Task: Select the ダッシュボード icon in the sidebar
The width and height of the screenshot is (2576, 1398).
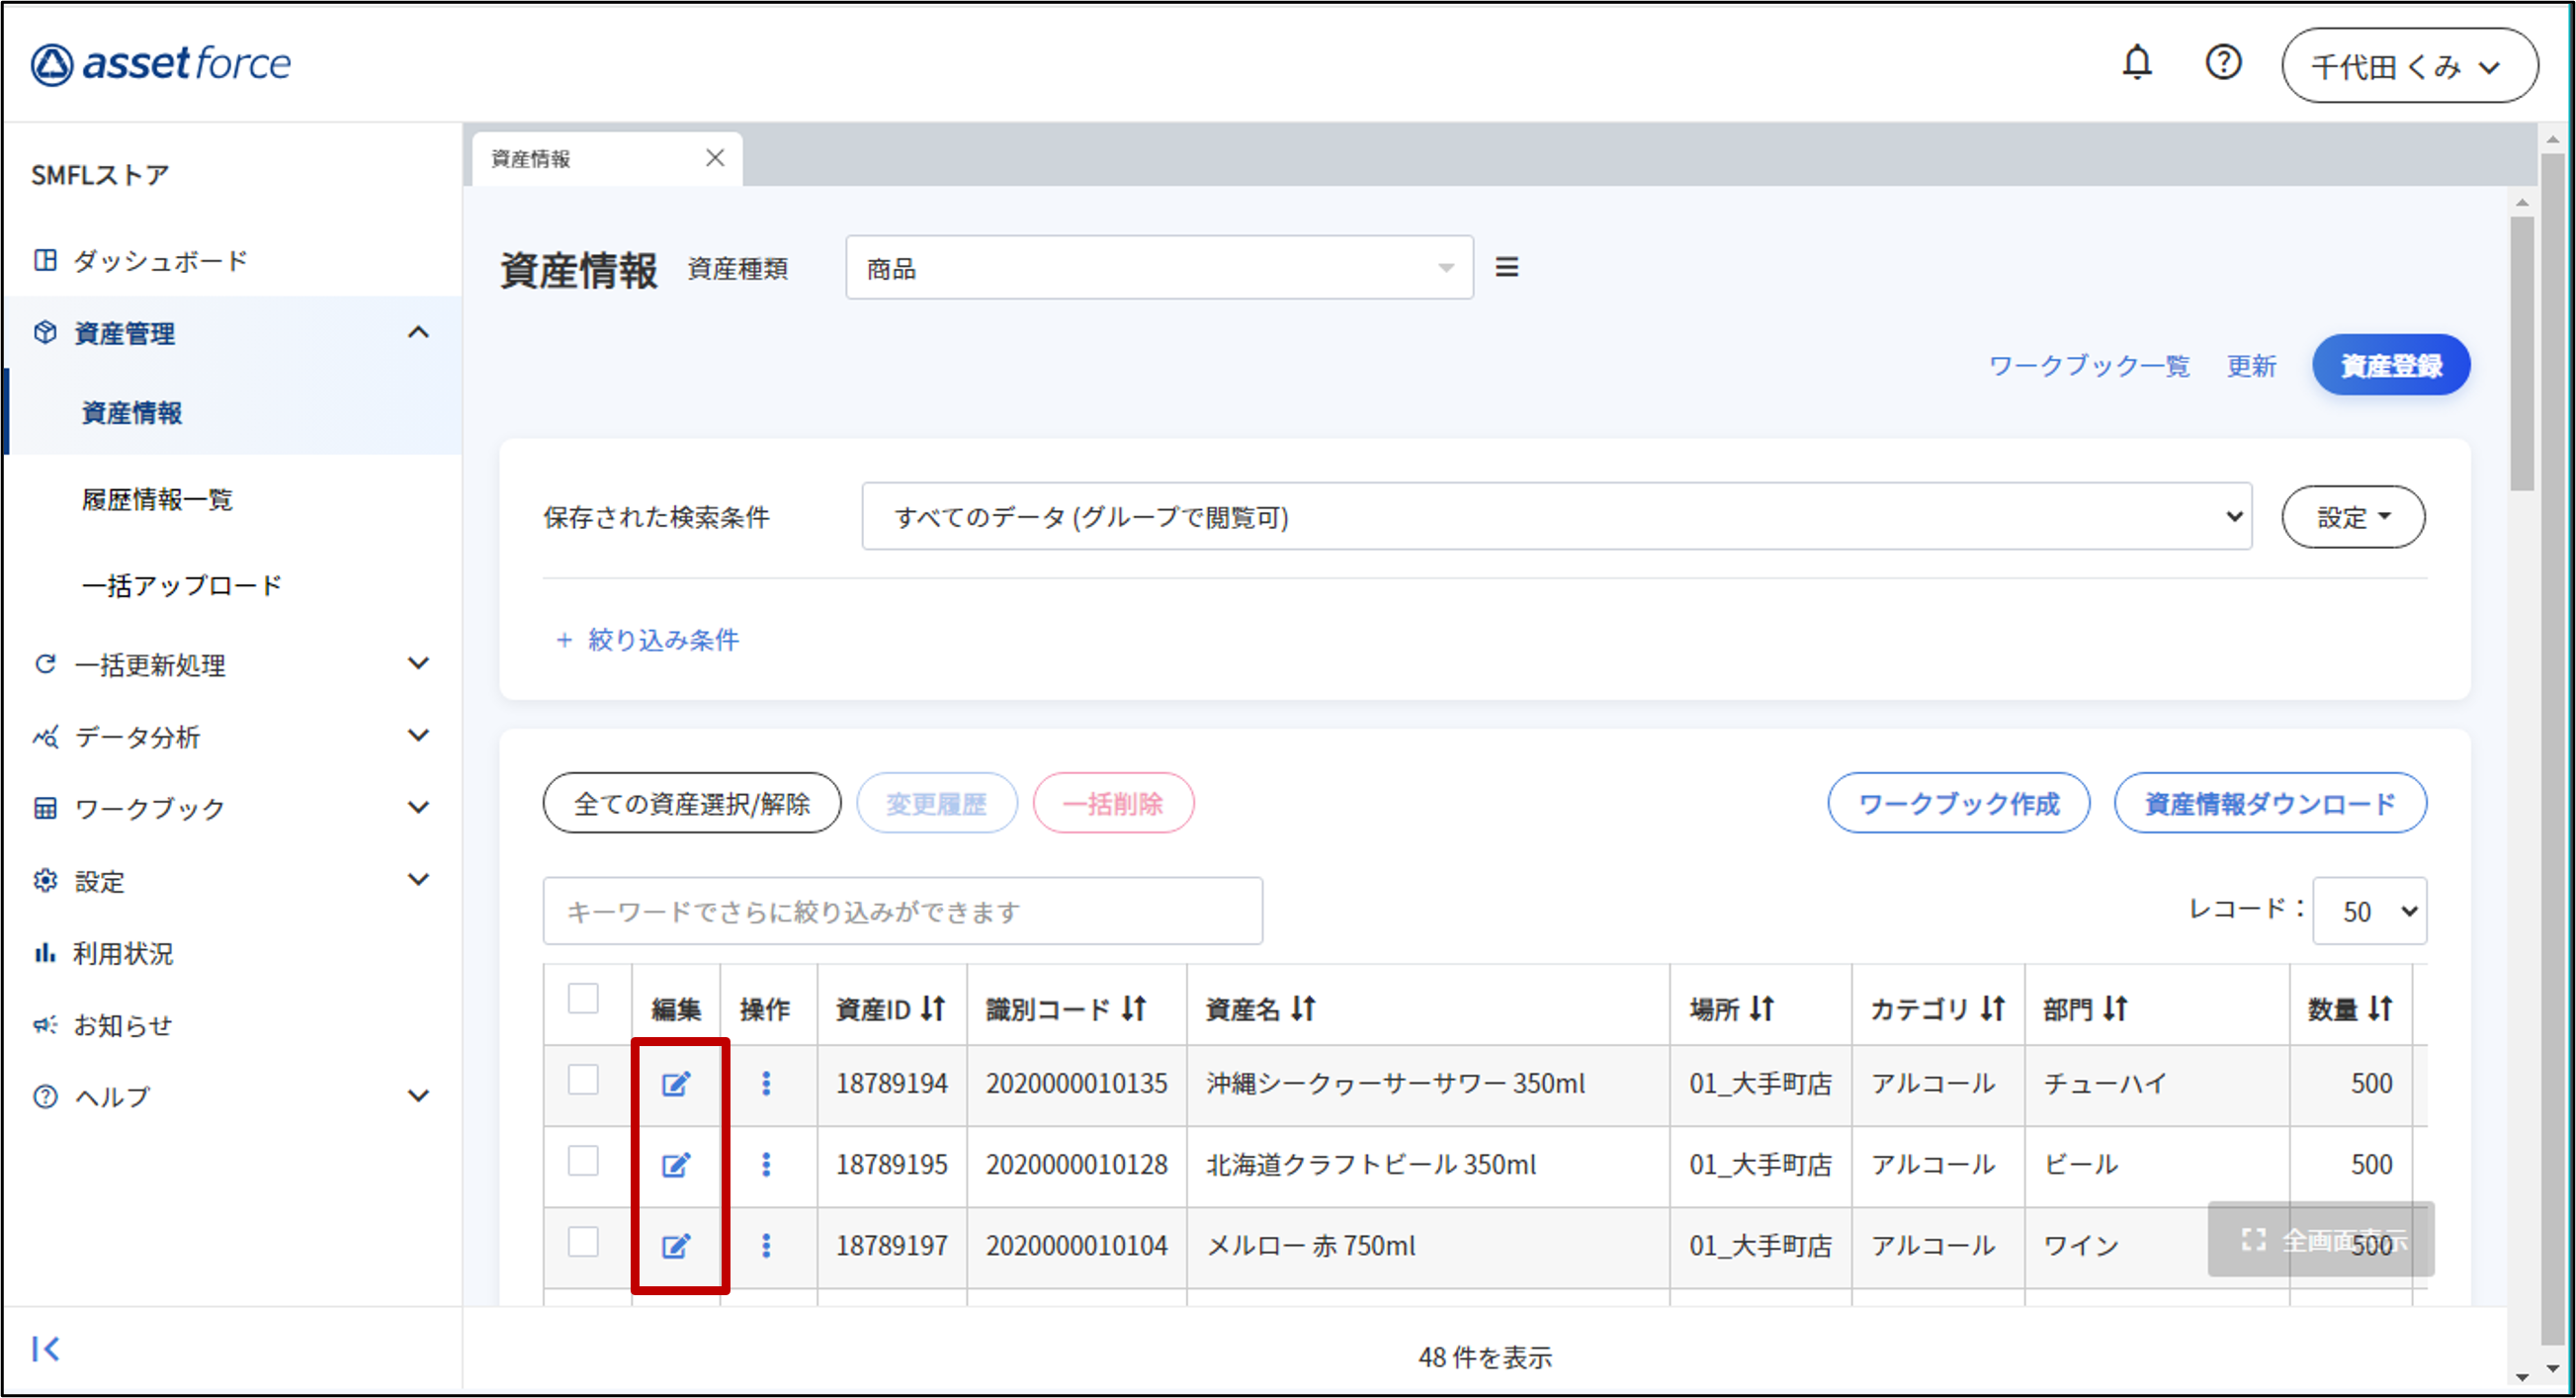Action: [46, 259]
